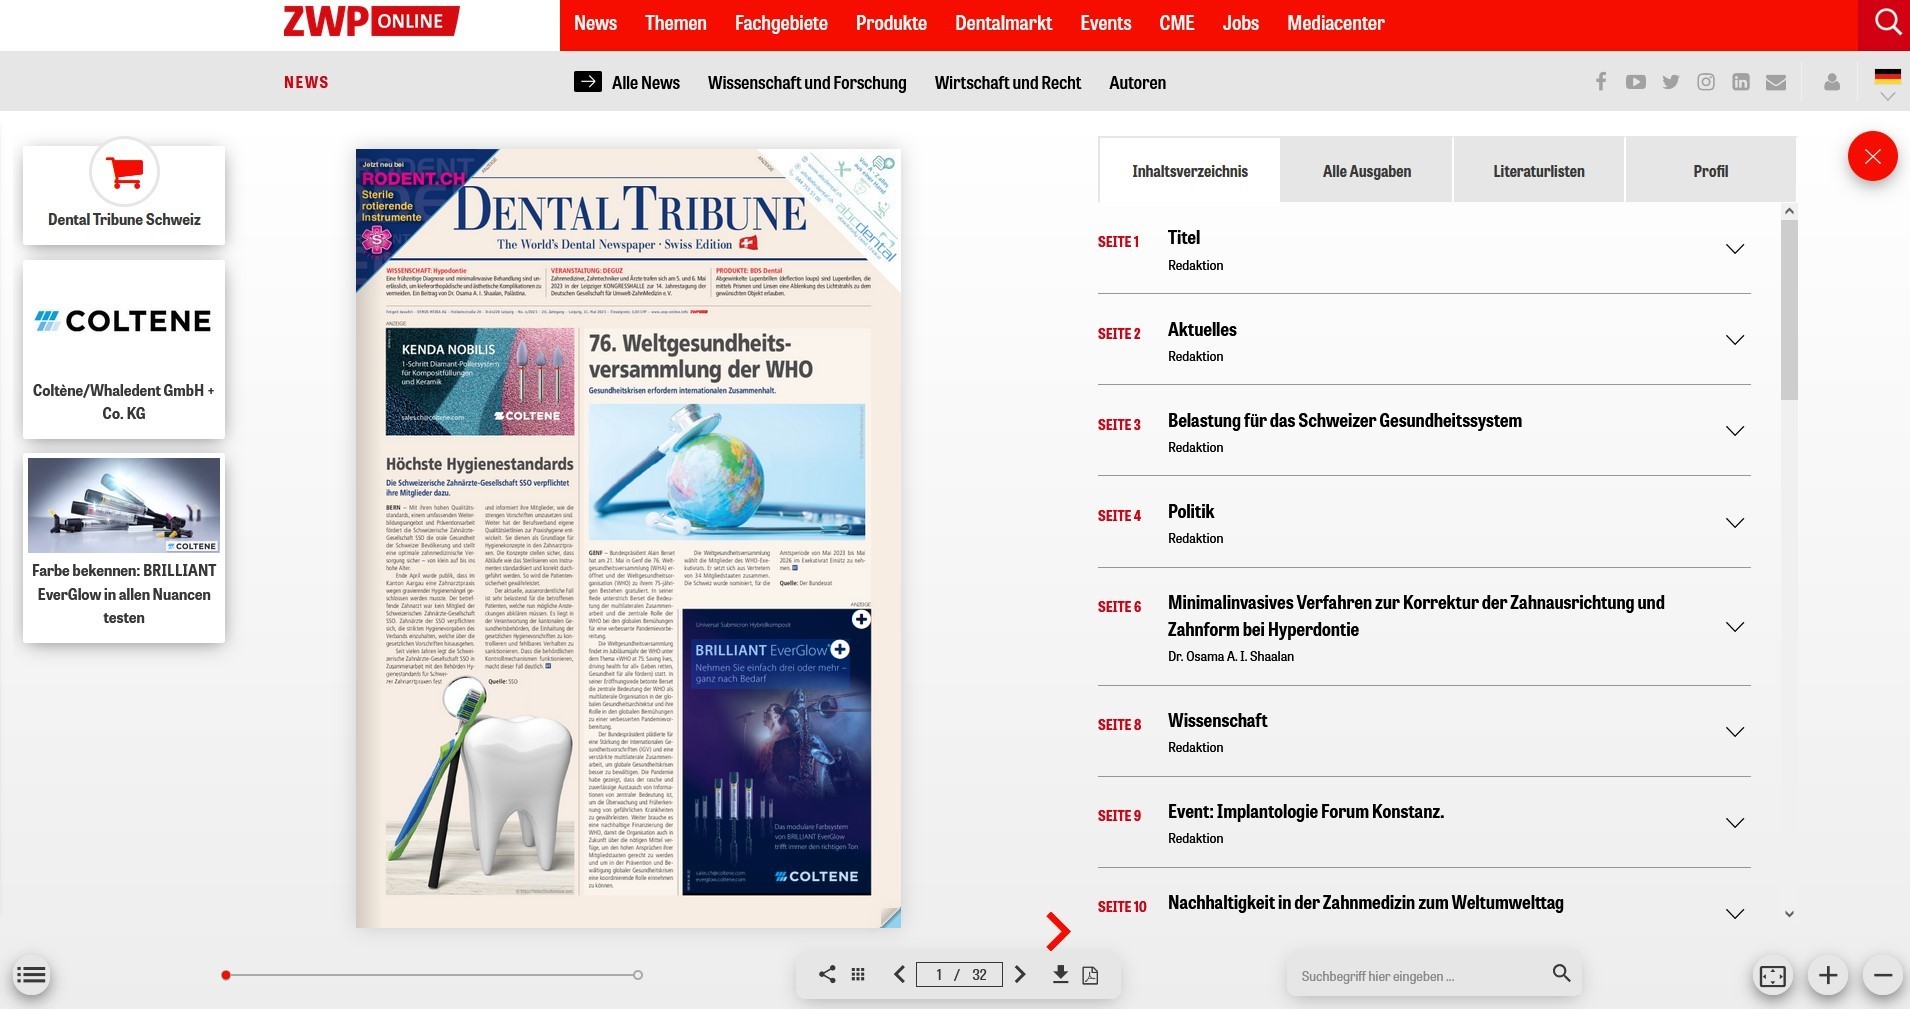Go to the next page arrow
Viewport: 1910px width, 1009px height.
click(x=1020, y=974)
